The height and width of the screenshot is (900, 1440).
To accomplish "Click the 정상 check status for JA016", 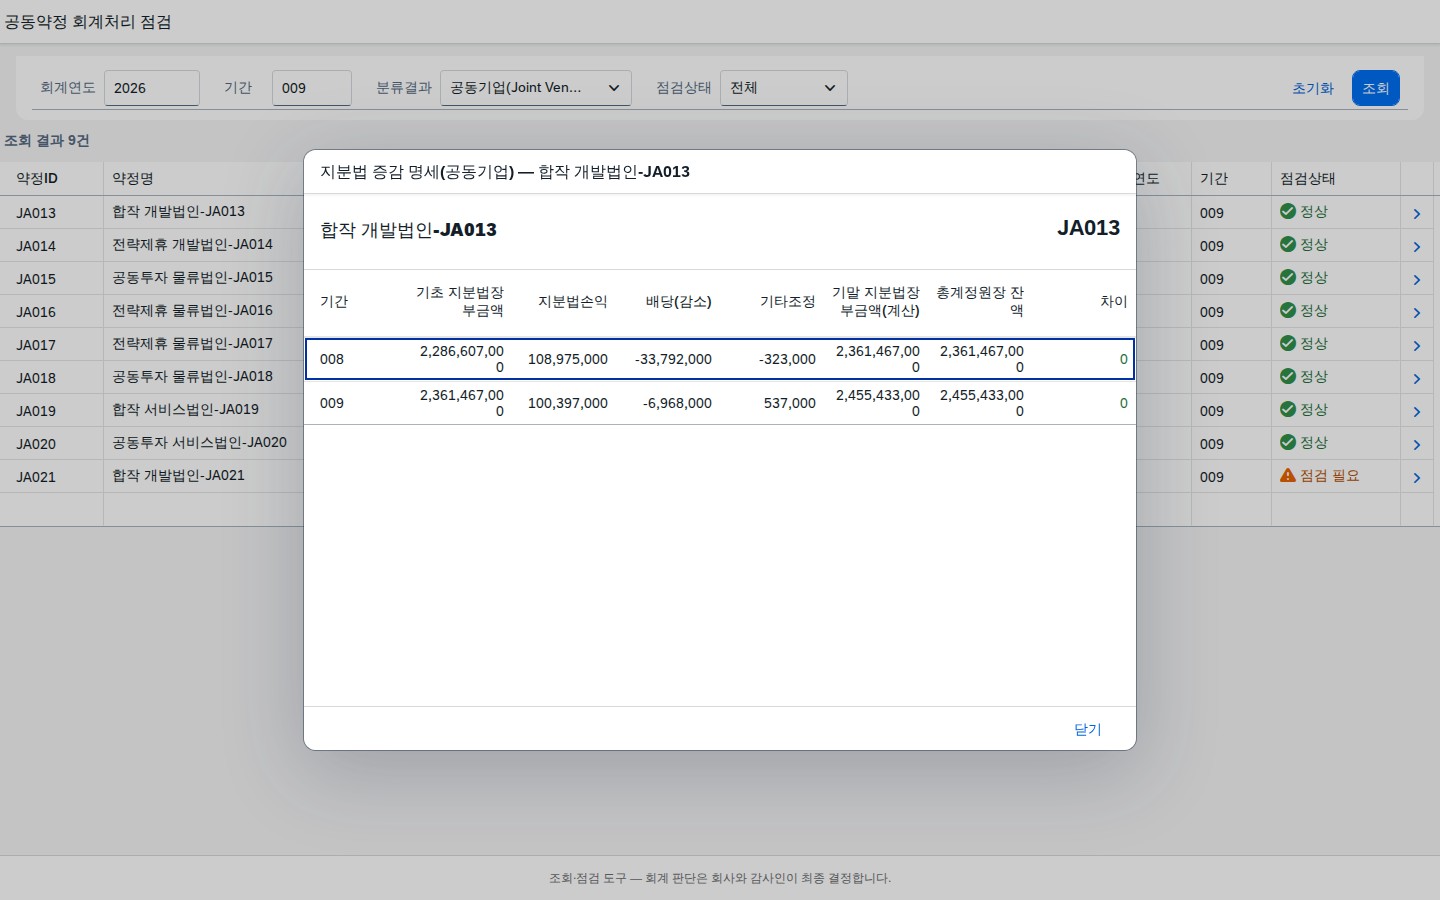I will point(1304,311).
